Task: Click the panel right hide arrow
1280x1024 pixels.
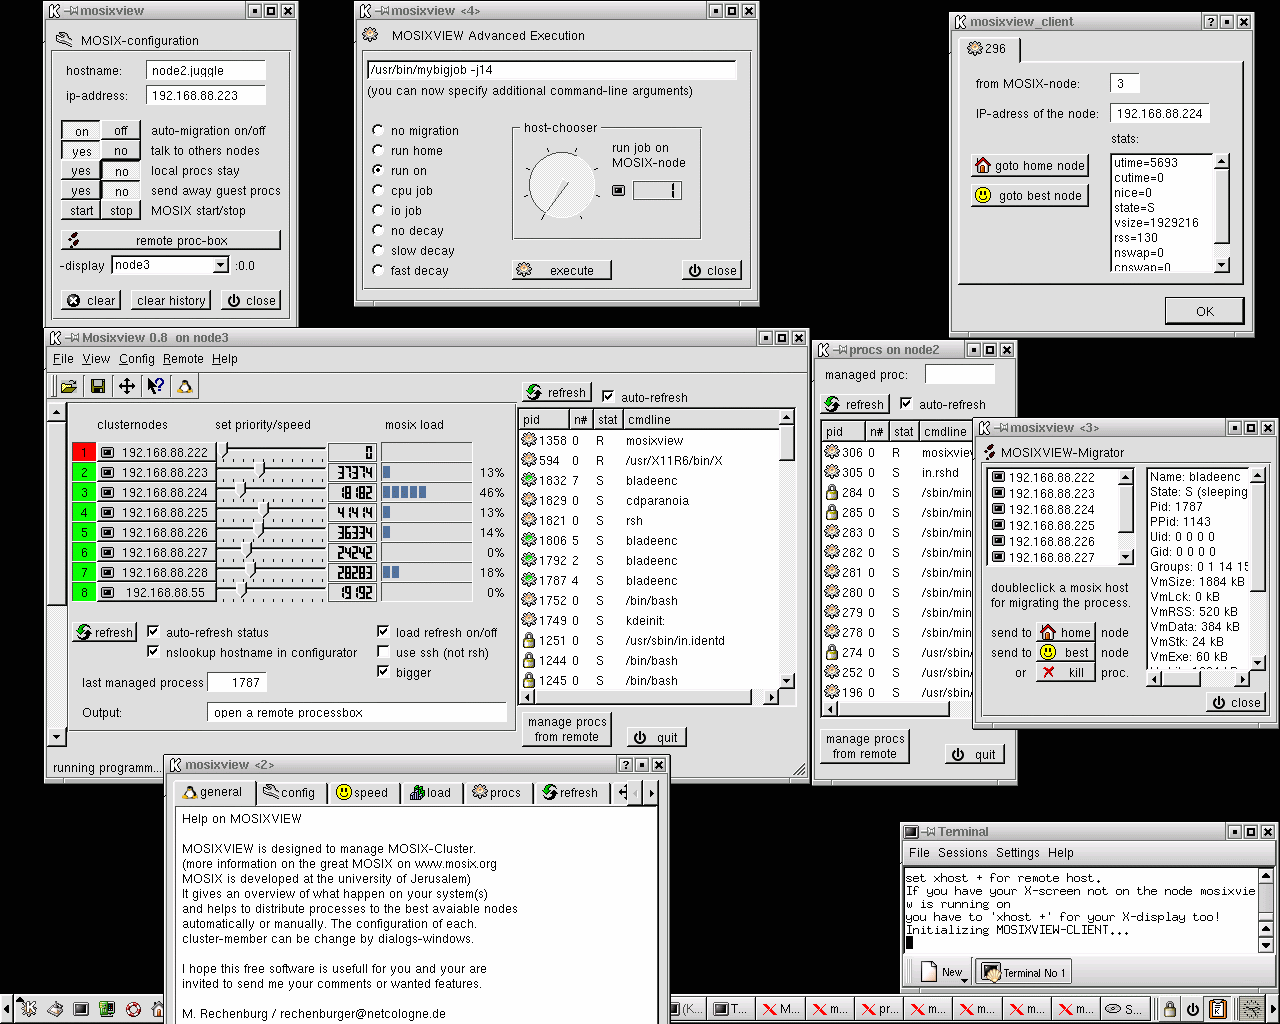Action: 1274,1009
